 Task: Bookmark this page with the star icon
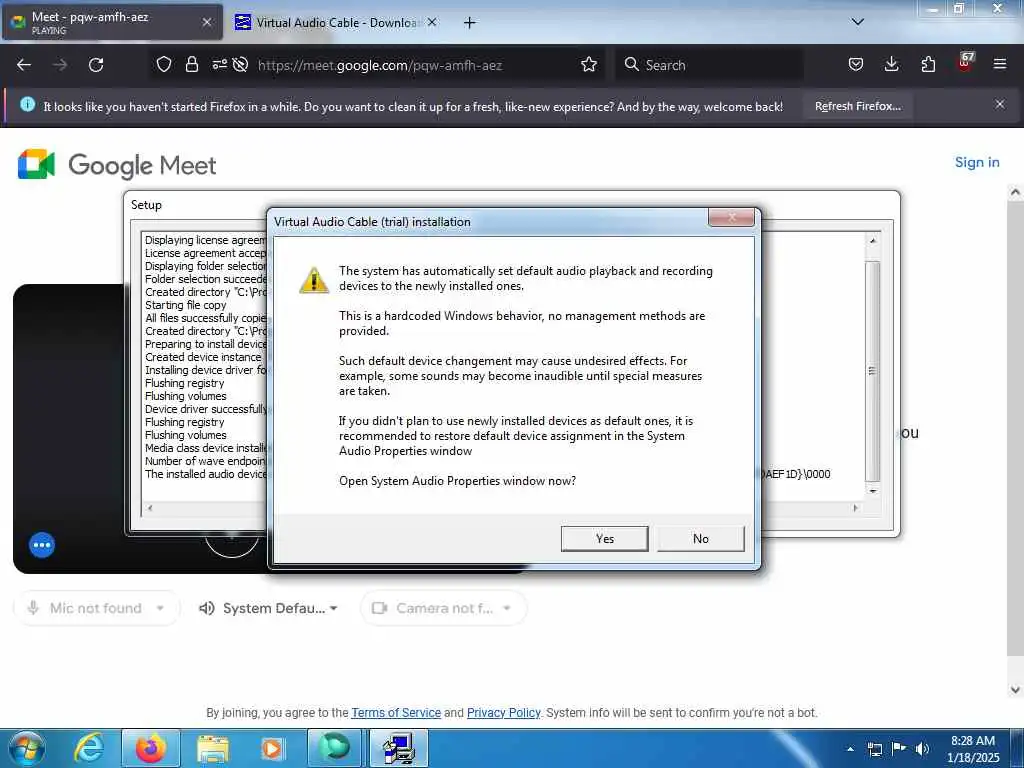click(x=589, y=65)
